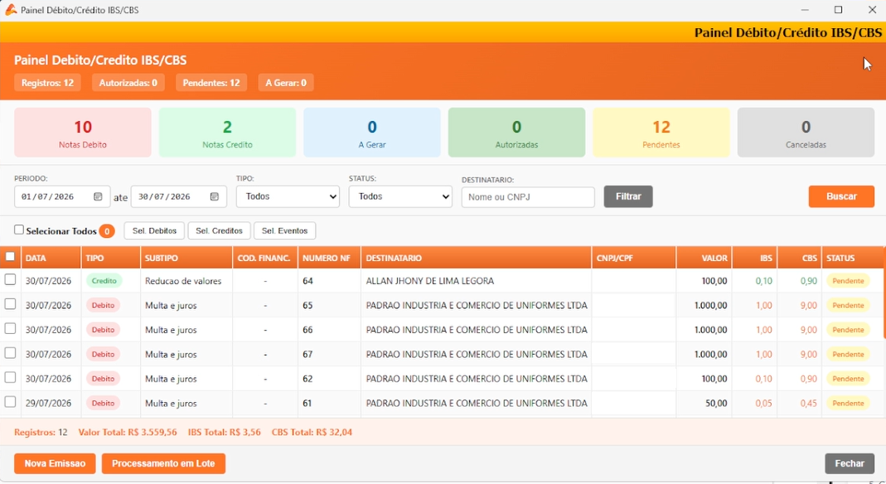
Task: Sort by the STATUS column header
Action: (853, 258)
